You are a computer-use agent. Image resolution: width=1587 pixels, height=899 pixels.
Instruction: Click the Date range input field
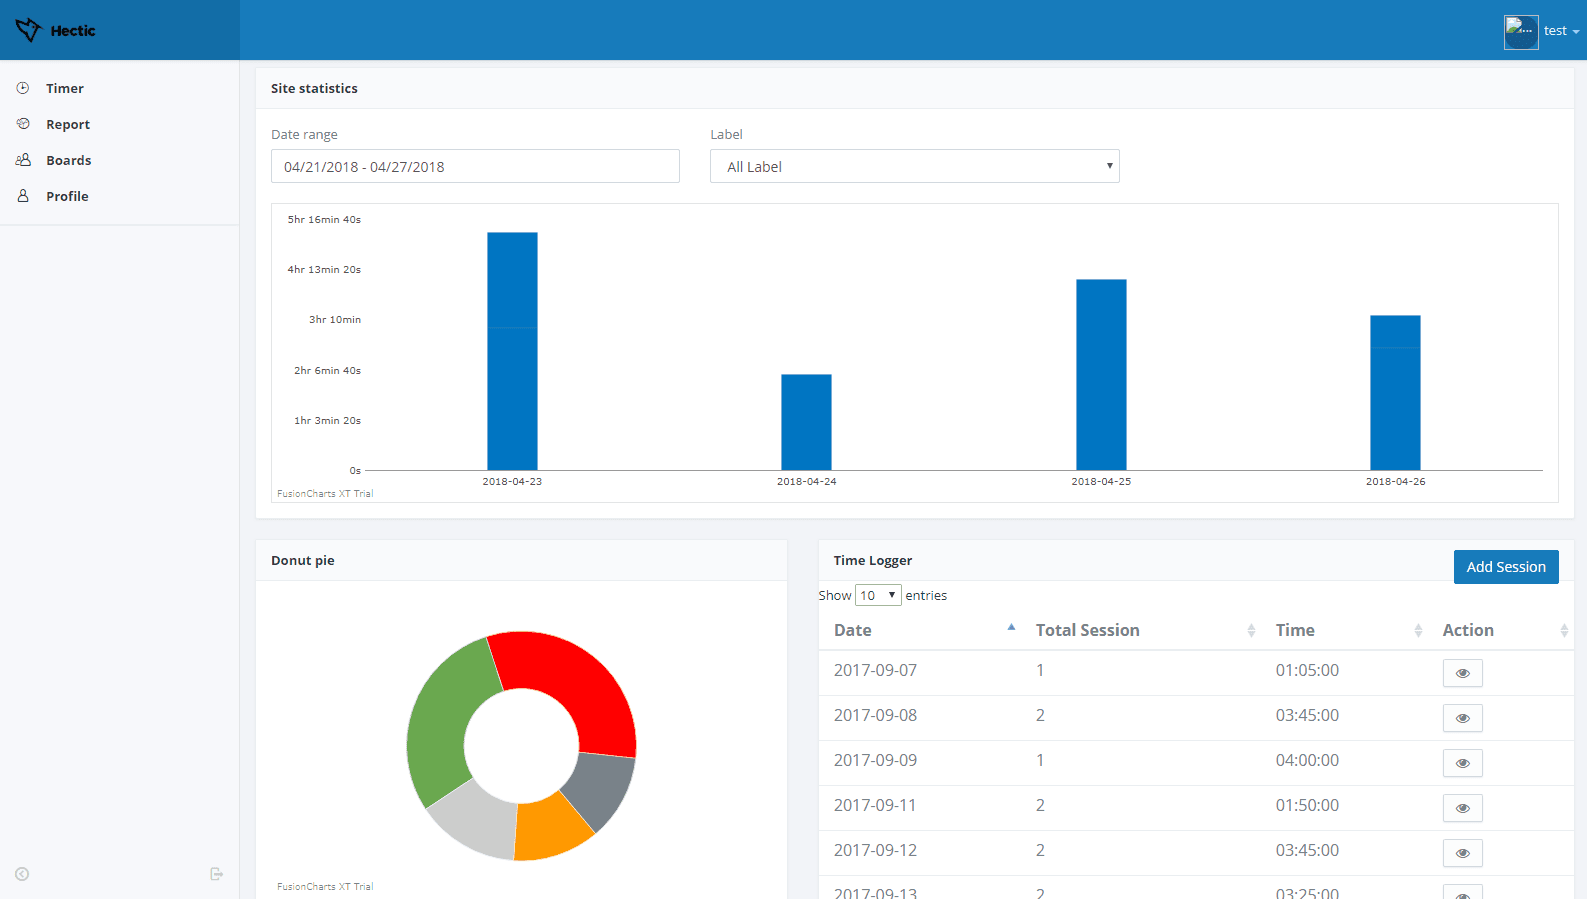[x=475, y=166]
